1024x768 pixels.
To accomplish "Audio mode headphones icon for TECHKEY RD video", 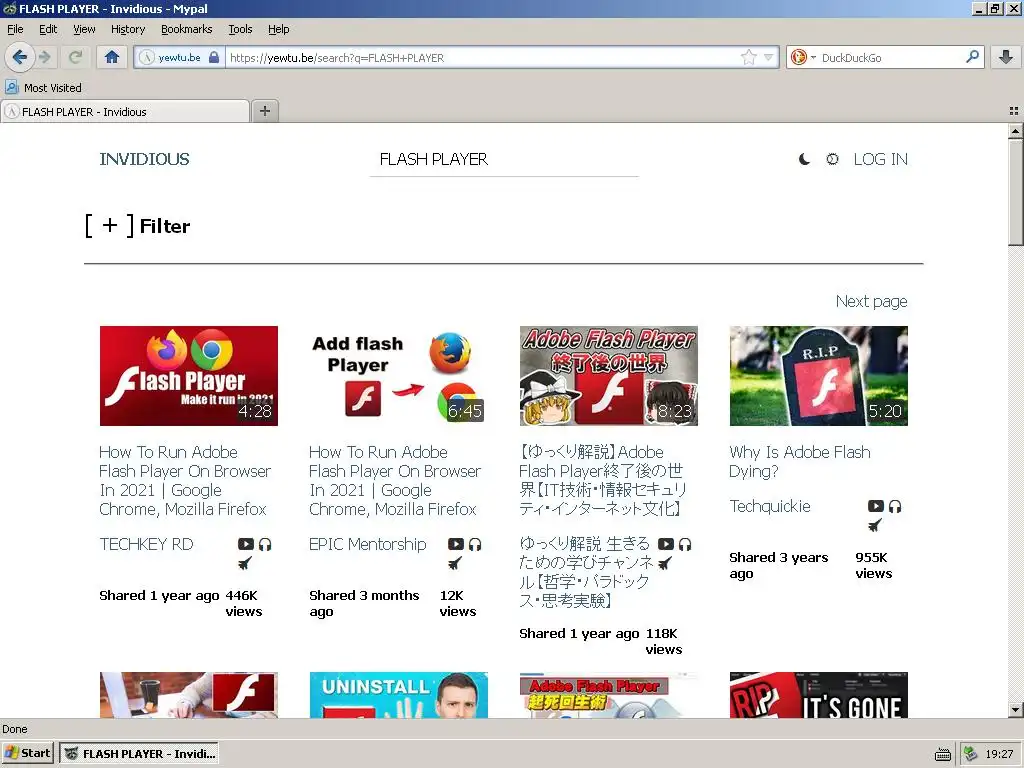I will point(265,544).
